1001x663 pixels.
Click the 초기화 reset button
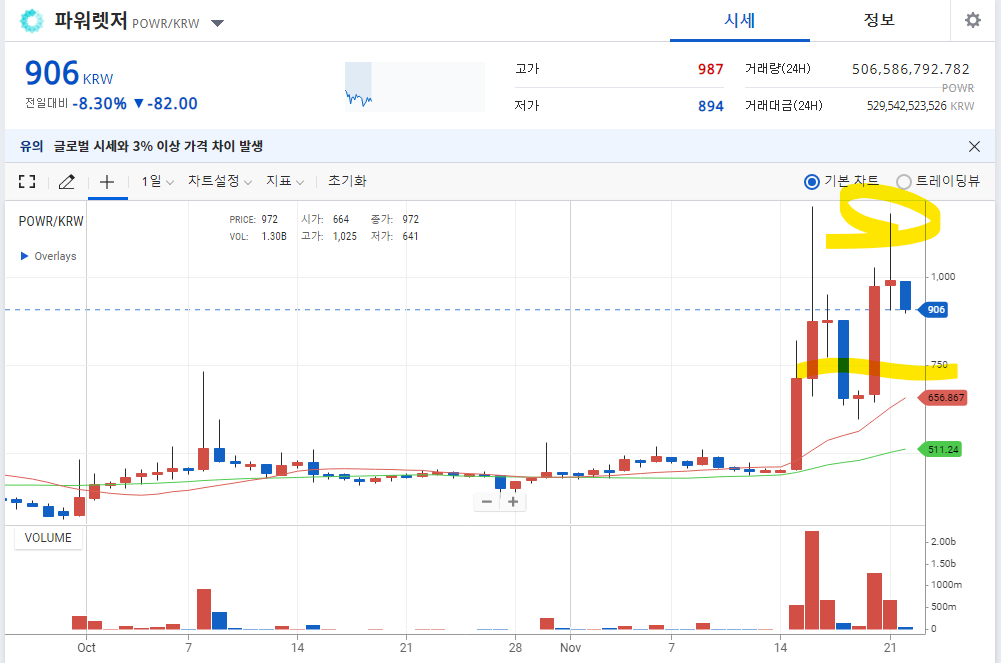pyautogui.click(x=347, y=181)
